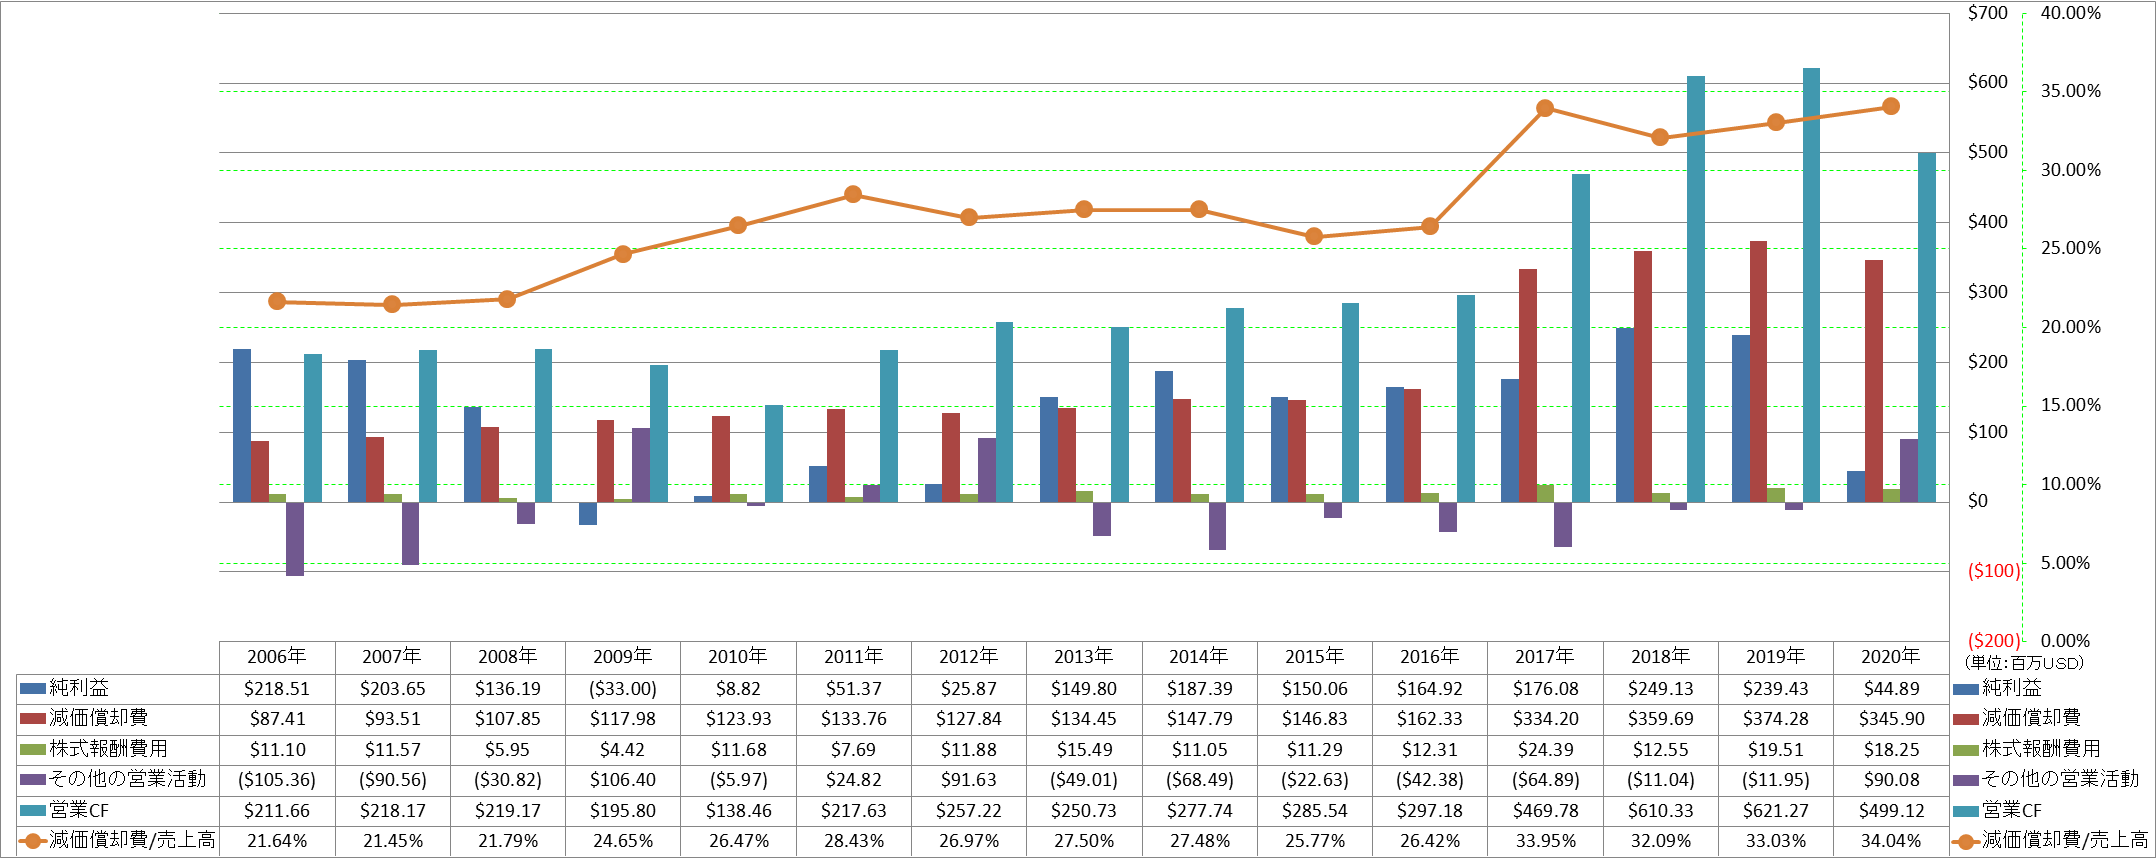
Task: Click the (単位:百万USD) unit note
Action: pyautogui.click(x=2024, y=663)
